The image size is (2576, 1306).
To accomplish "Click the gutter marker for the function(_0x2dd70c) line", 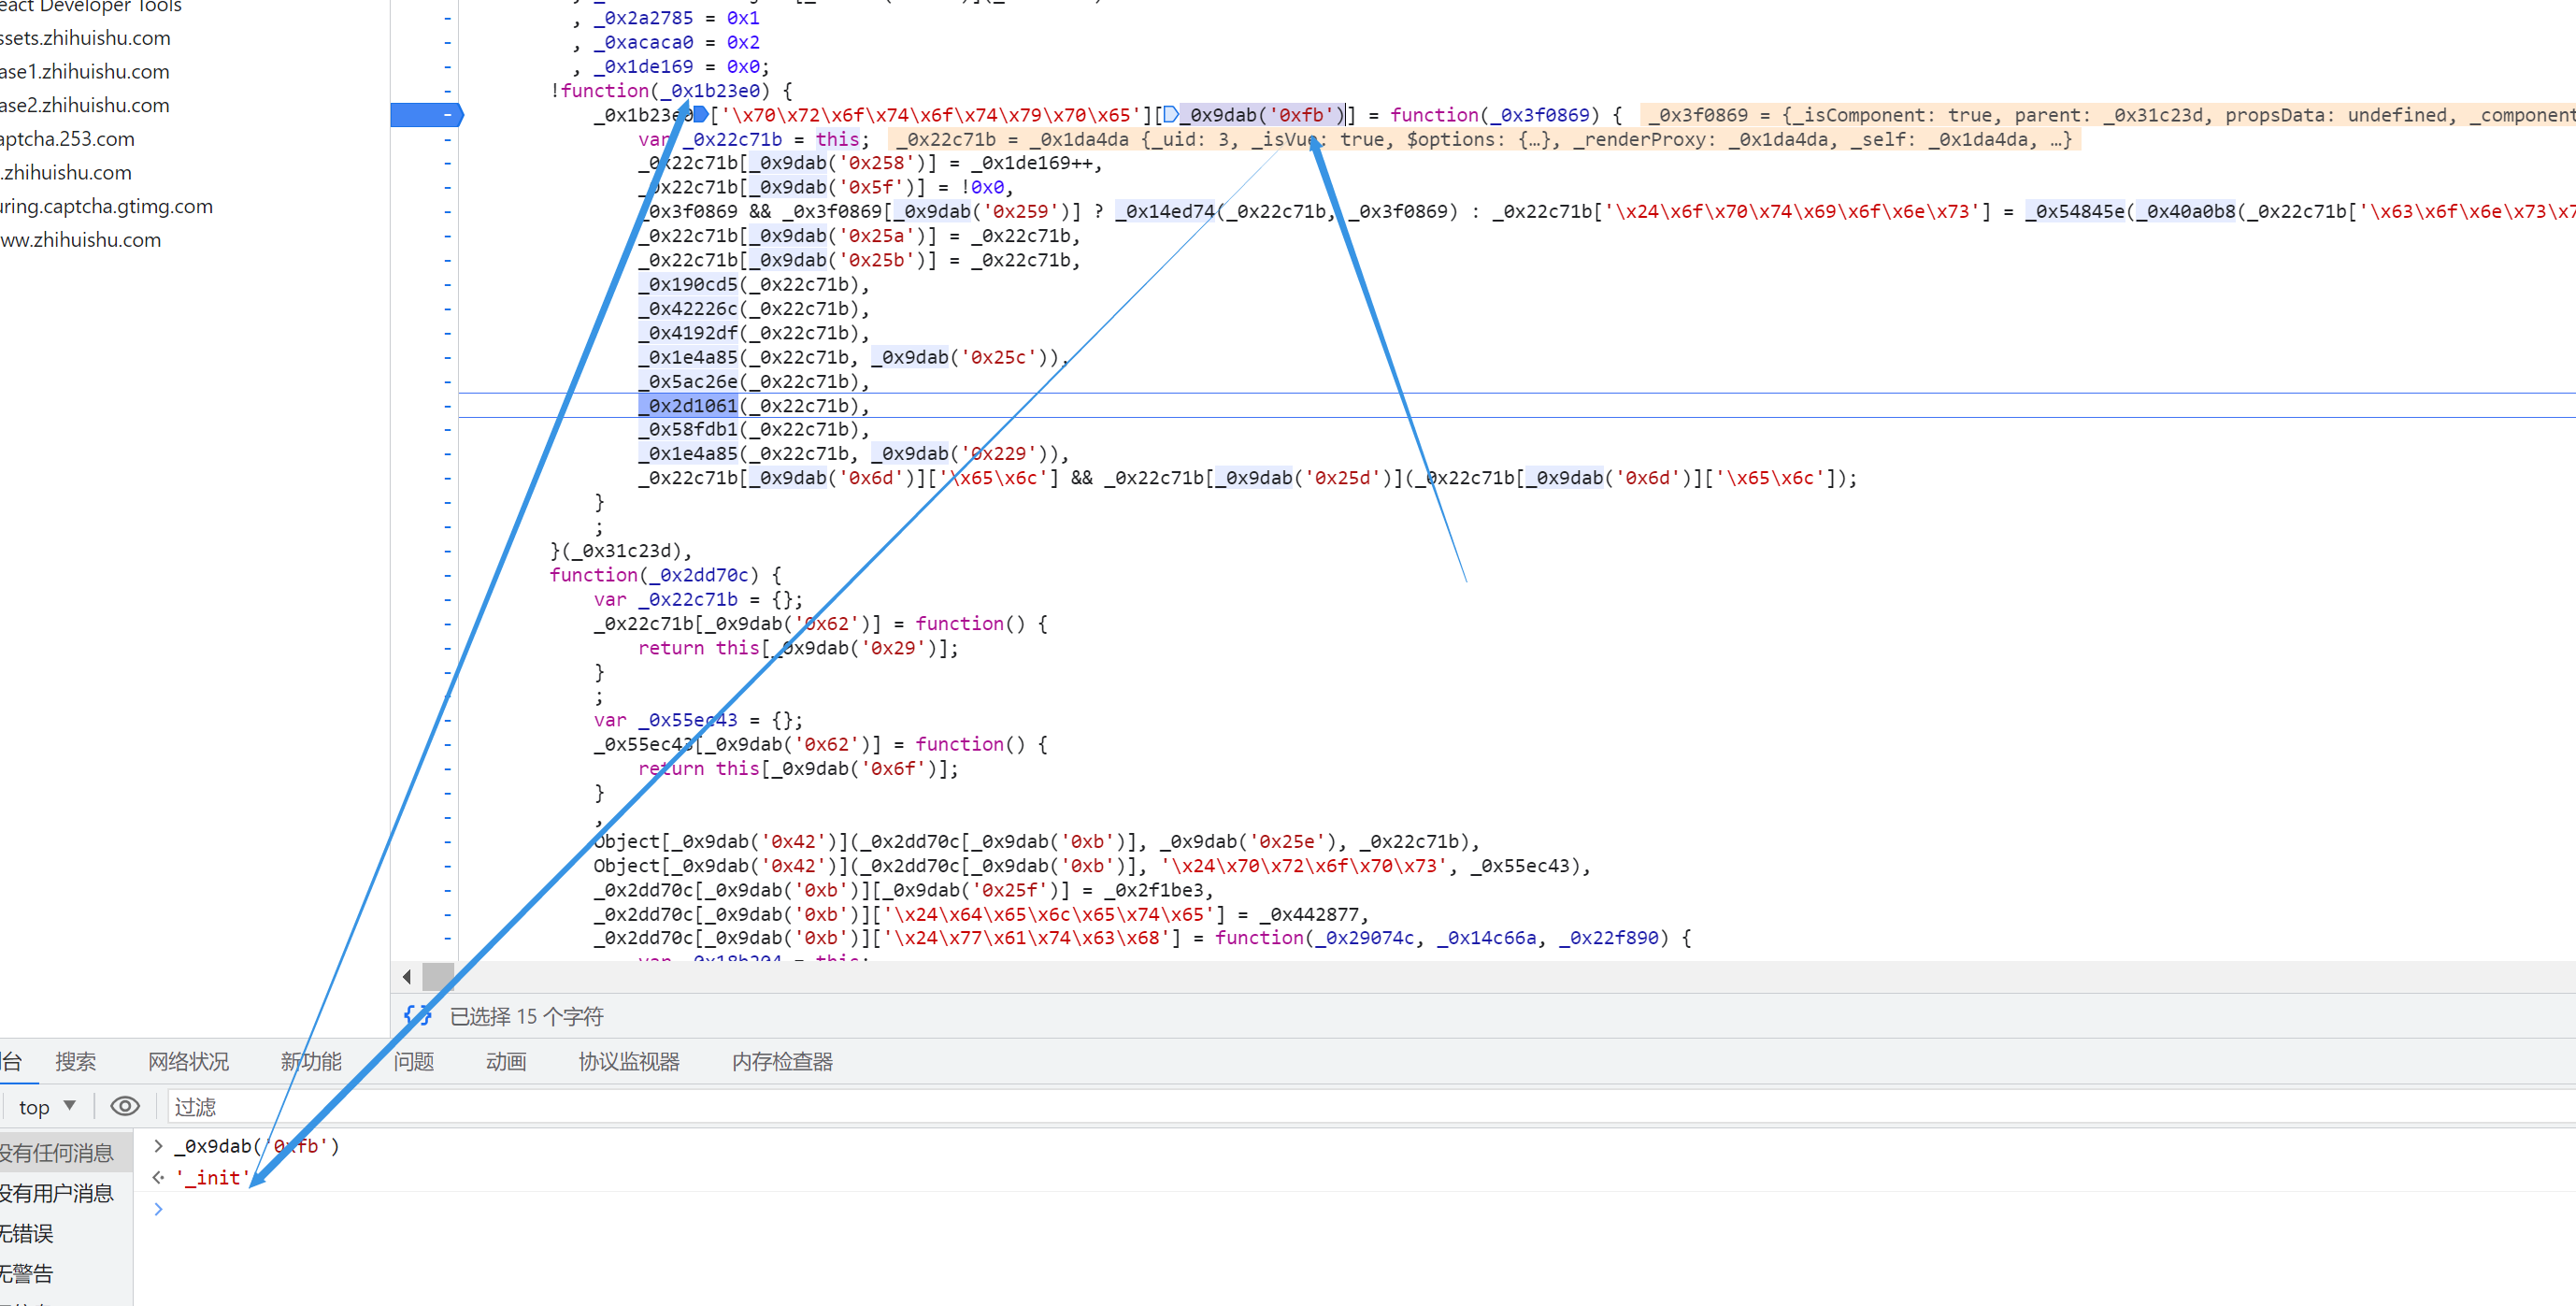I will (447, 575).
